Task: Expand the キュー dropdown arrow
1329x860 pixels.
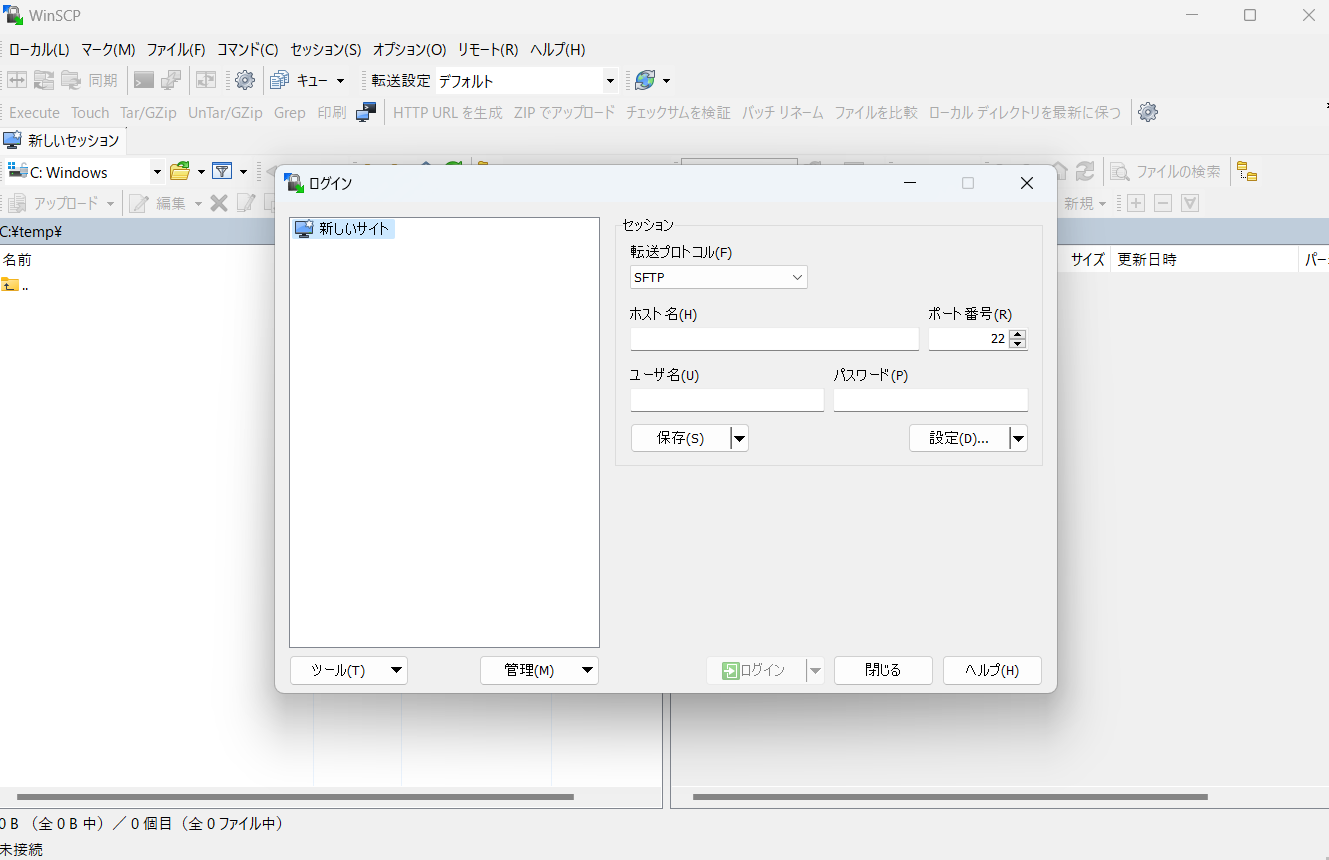Action: click(x=340, y=80)
